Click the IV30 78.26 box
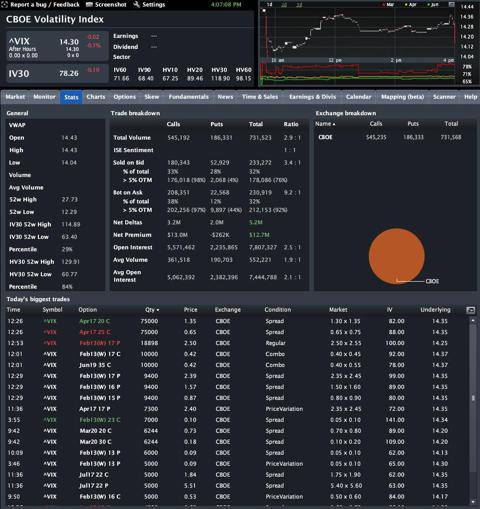 point(57,73)
